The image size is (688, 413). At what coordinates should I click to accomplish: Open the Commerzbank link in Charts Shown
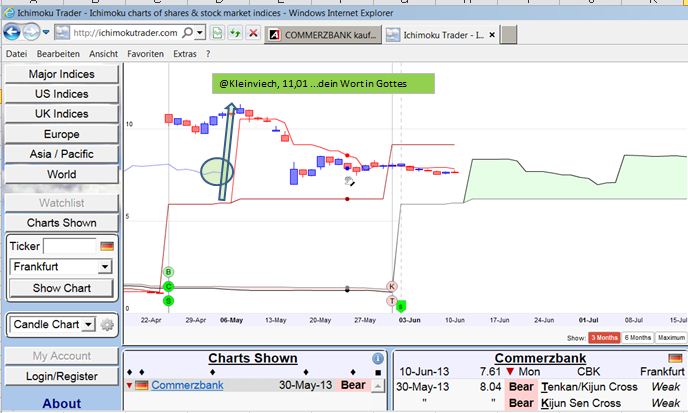187,385
